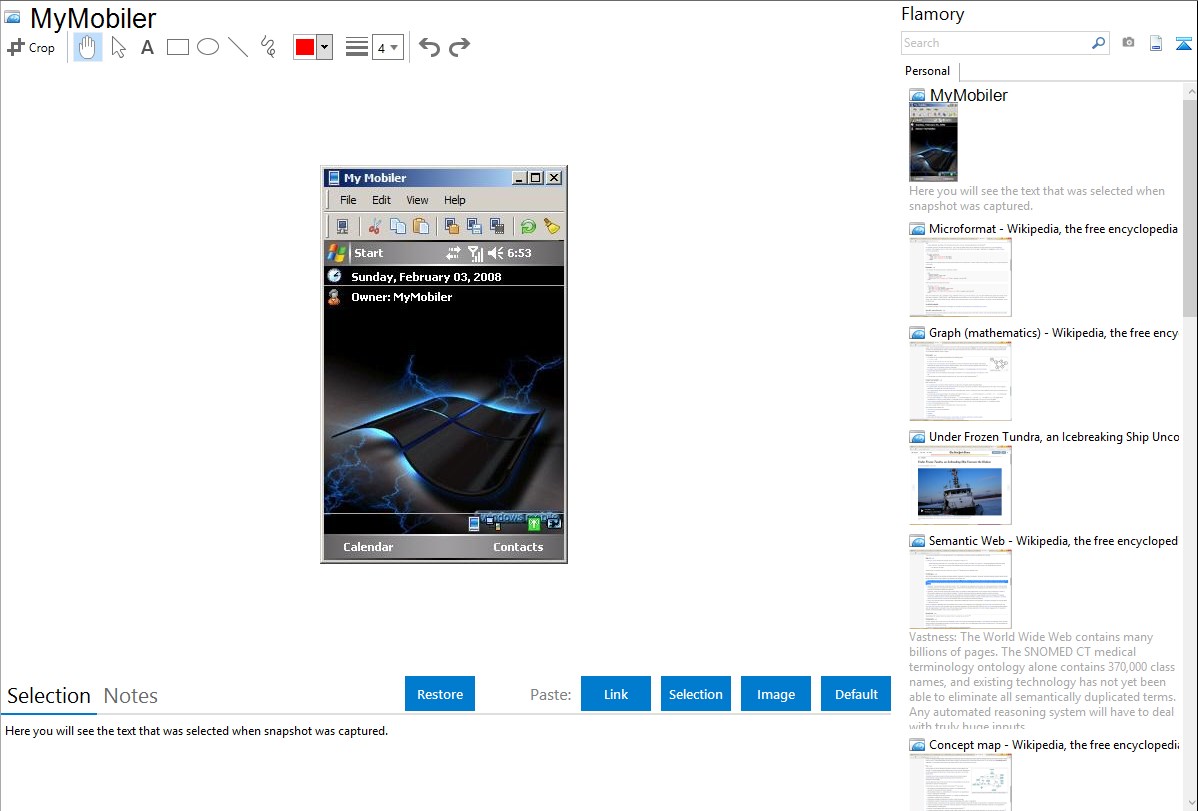This screenshot has height=811, width=1198.
Task: Open the File menu in My Mobiler
Action: [348, 200]
